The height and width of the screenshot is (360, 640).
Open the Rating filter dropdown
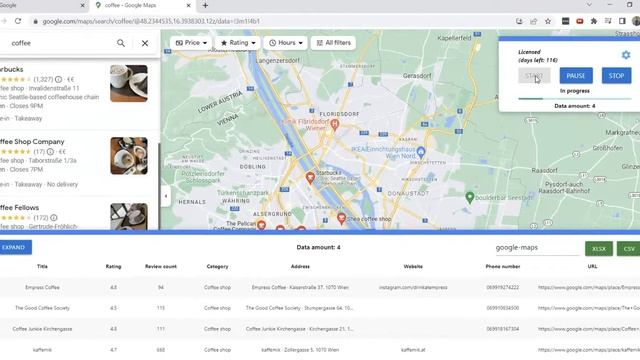click(x=238, y=42)
